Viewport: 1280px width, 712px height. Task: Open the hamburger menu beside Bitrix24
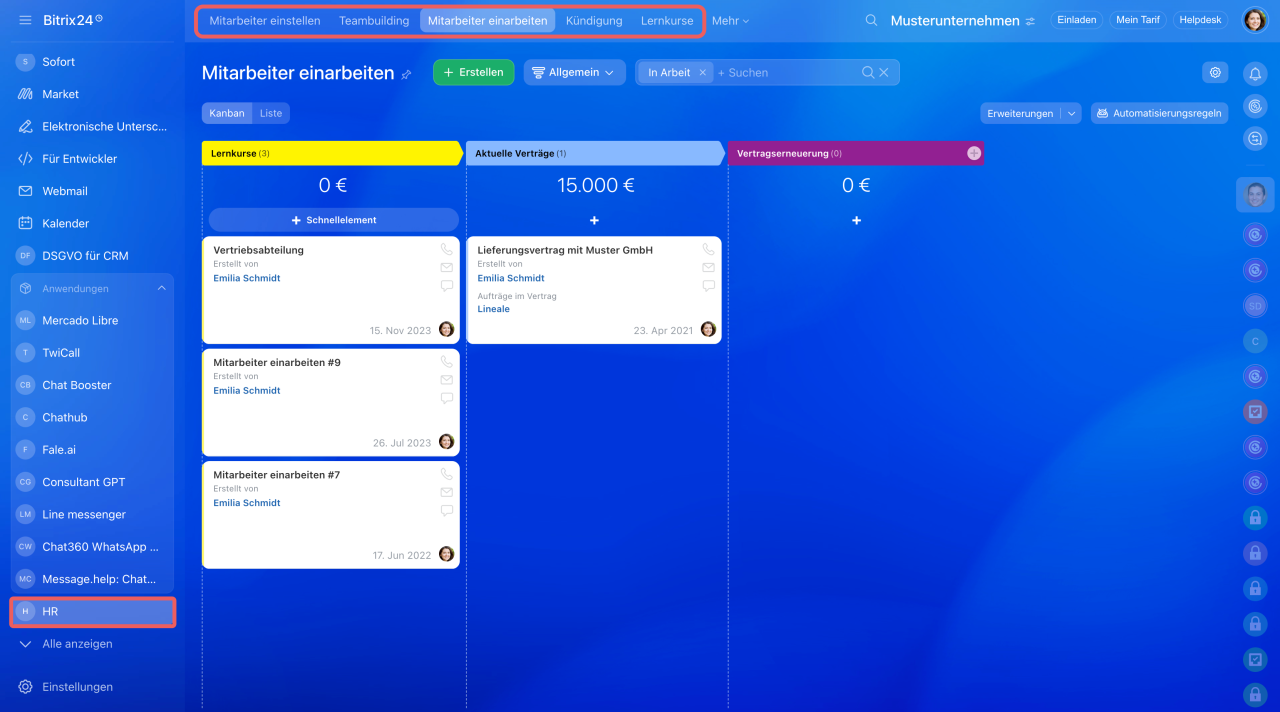(x=25, y=20)
